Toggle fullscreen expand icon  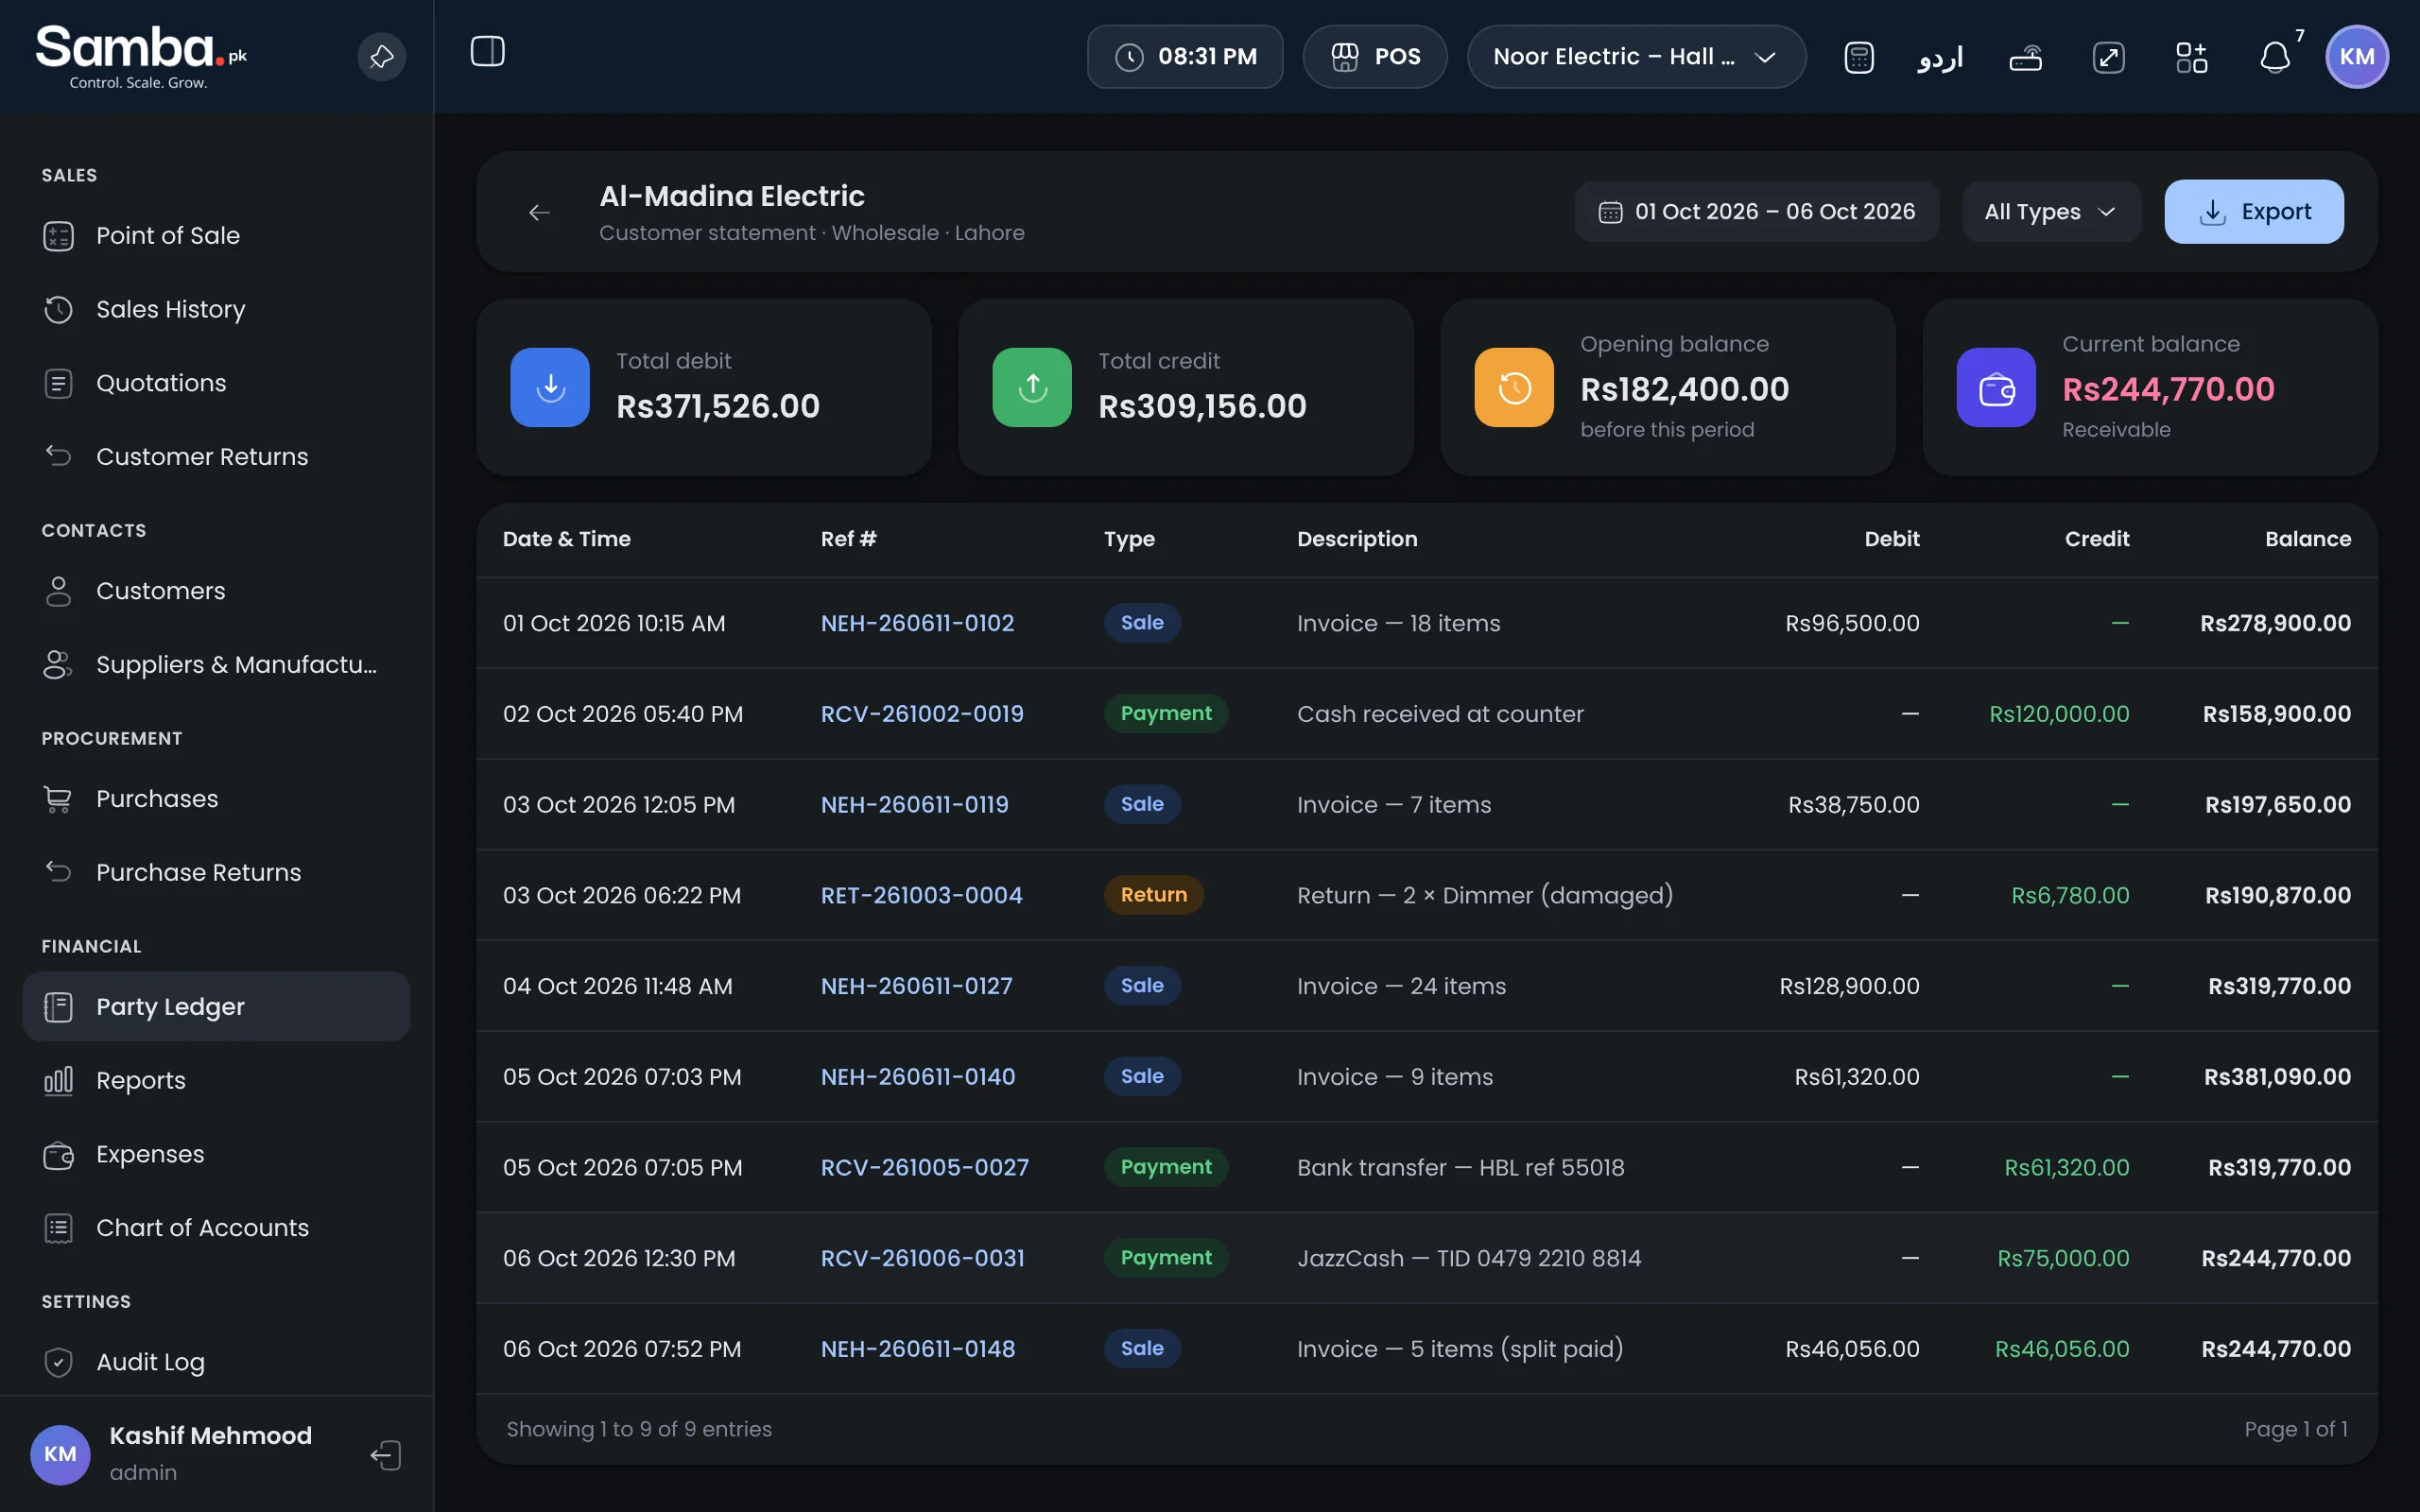click(2108, 57)
